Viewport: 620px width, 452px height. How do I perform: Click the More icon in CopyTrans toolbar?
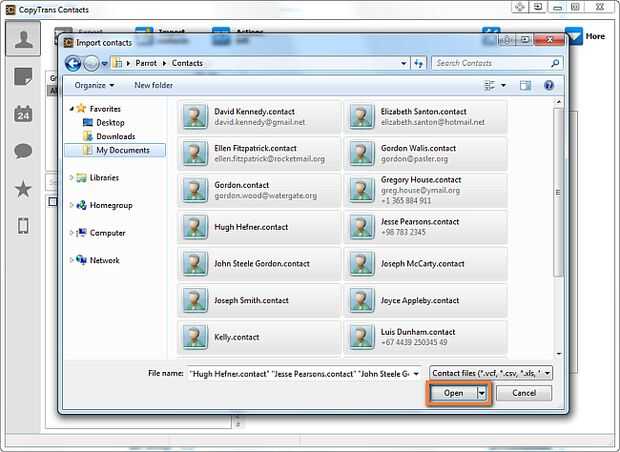[574, 36]
